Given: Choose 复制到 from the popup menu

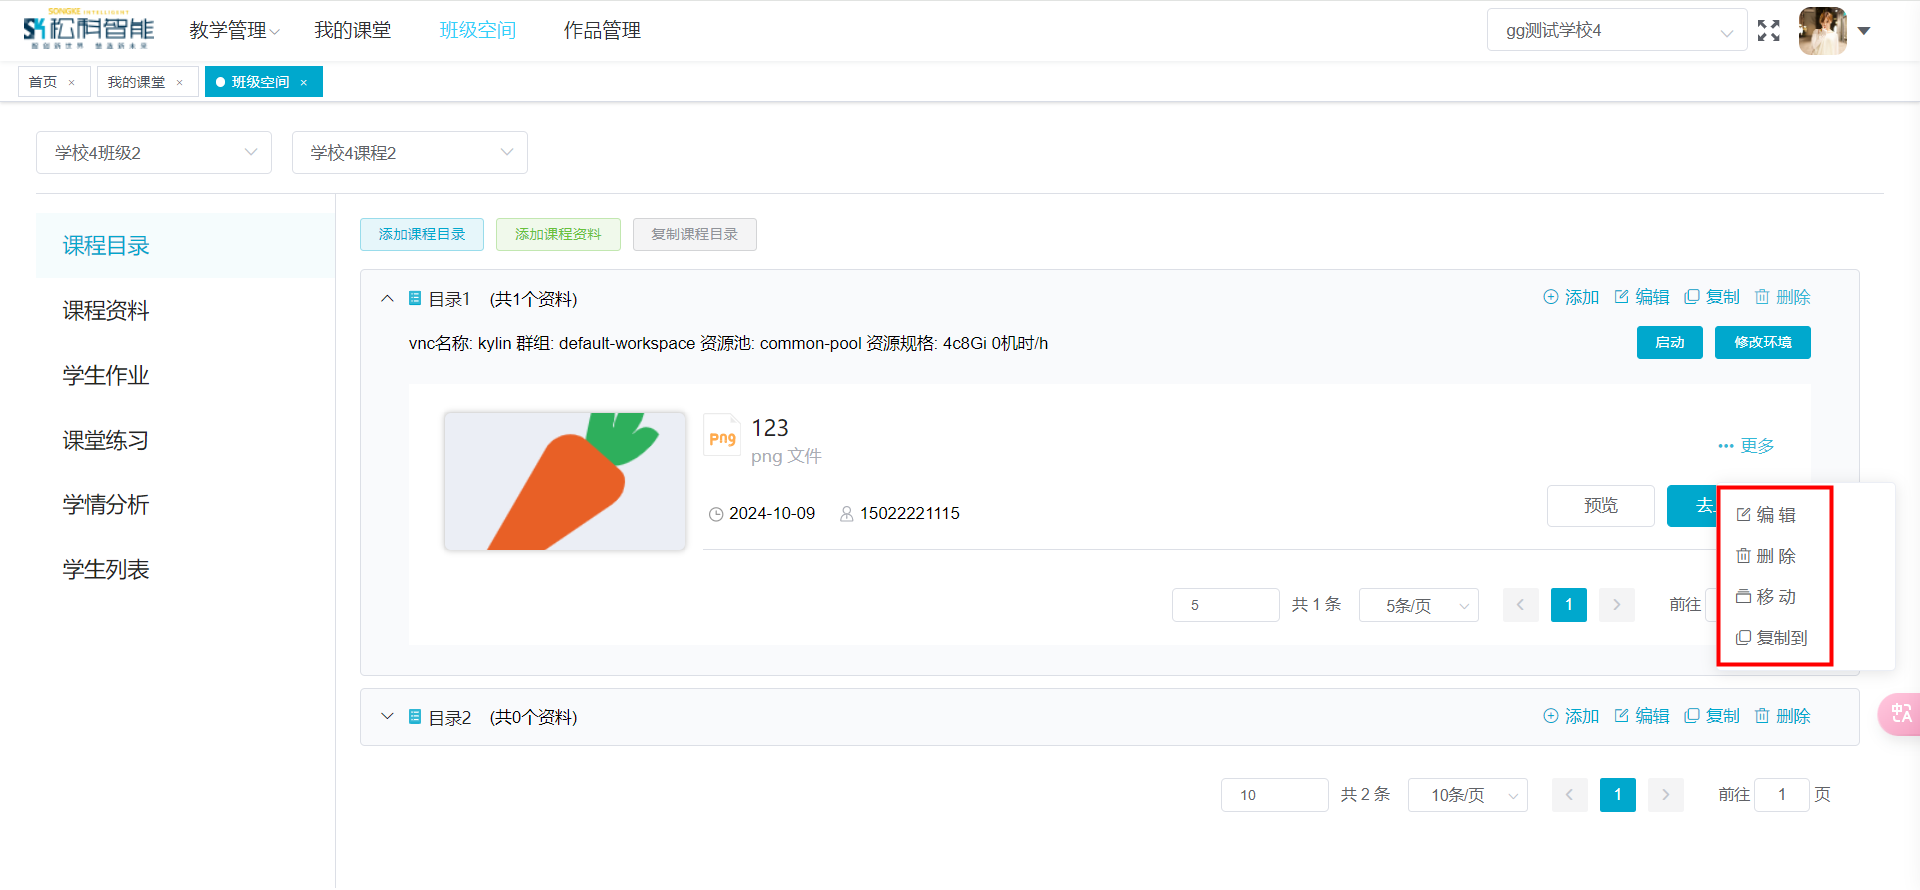Looking at the screenshot, I should pos(1772,638).
